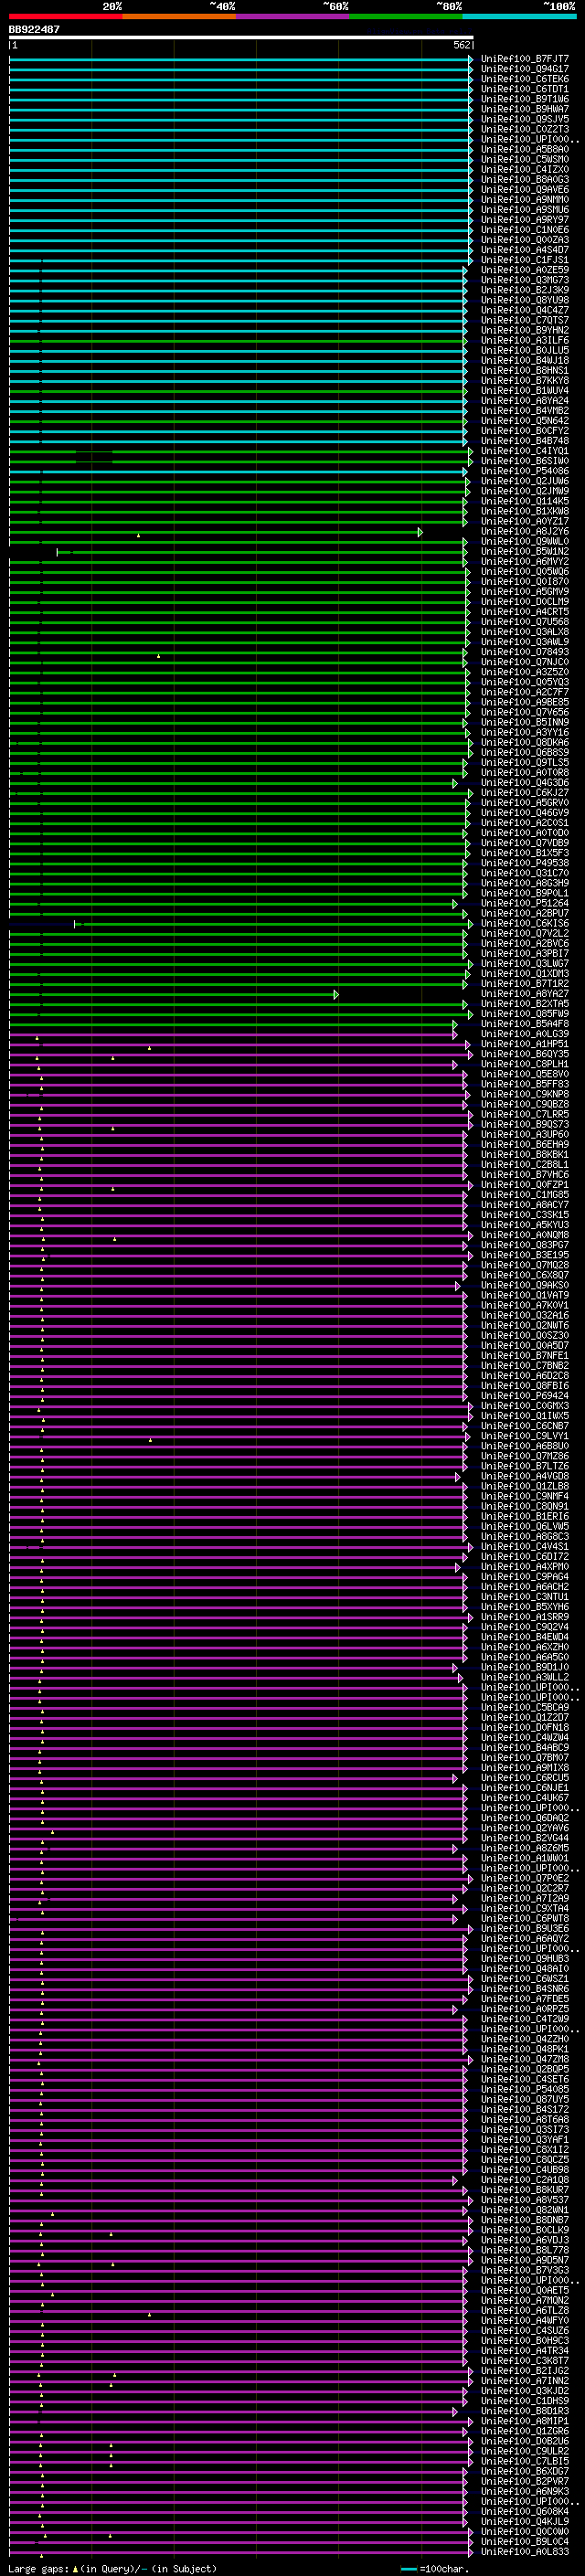Click hit label UniRef100_C4IZX0
The image size is (585, 2576).
pos(525,169)
